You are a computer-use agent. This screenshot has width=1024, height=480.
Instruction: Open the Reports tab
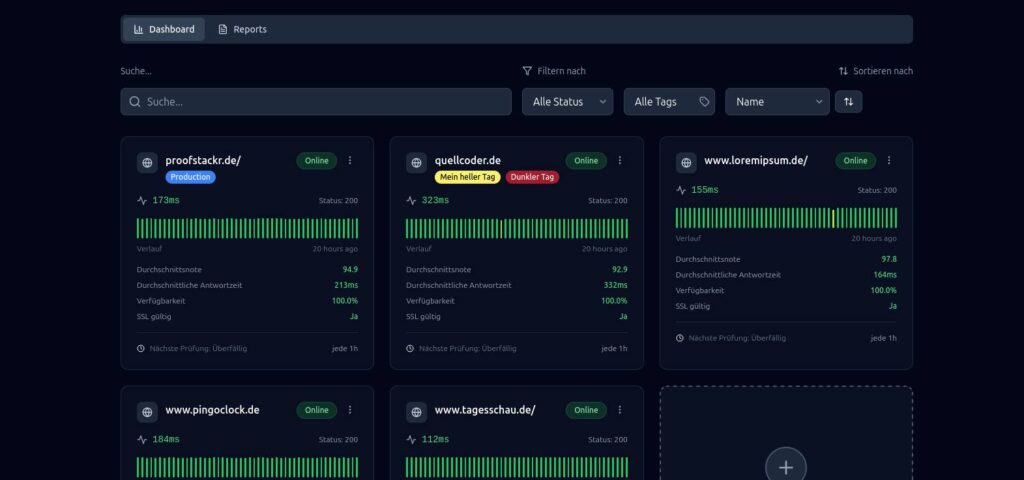point(242,29)
